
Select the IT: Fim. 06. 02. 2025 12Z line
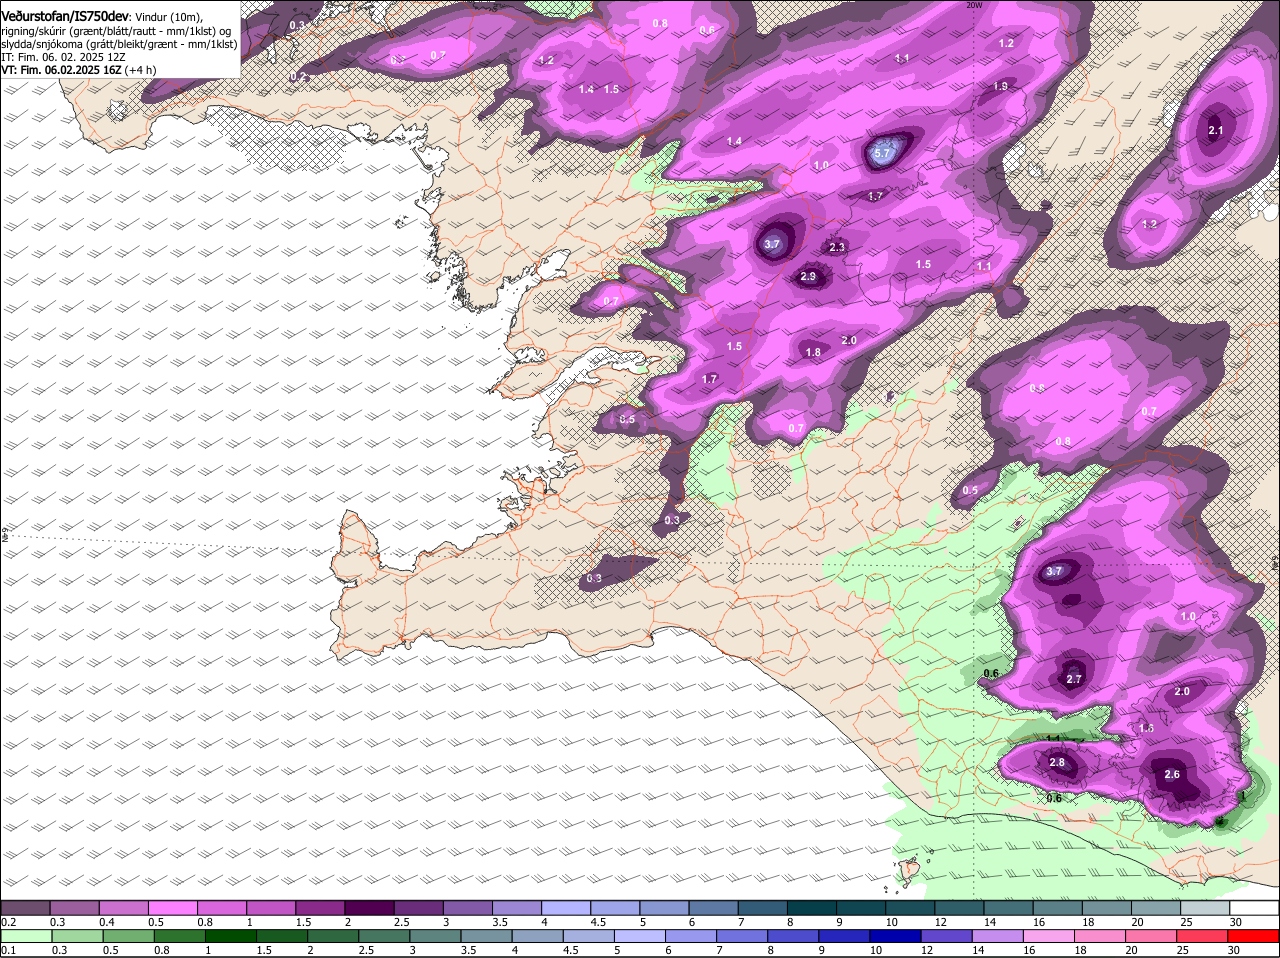click(64, 57)
